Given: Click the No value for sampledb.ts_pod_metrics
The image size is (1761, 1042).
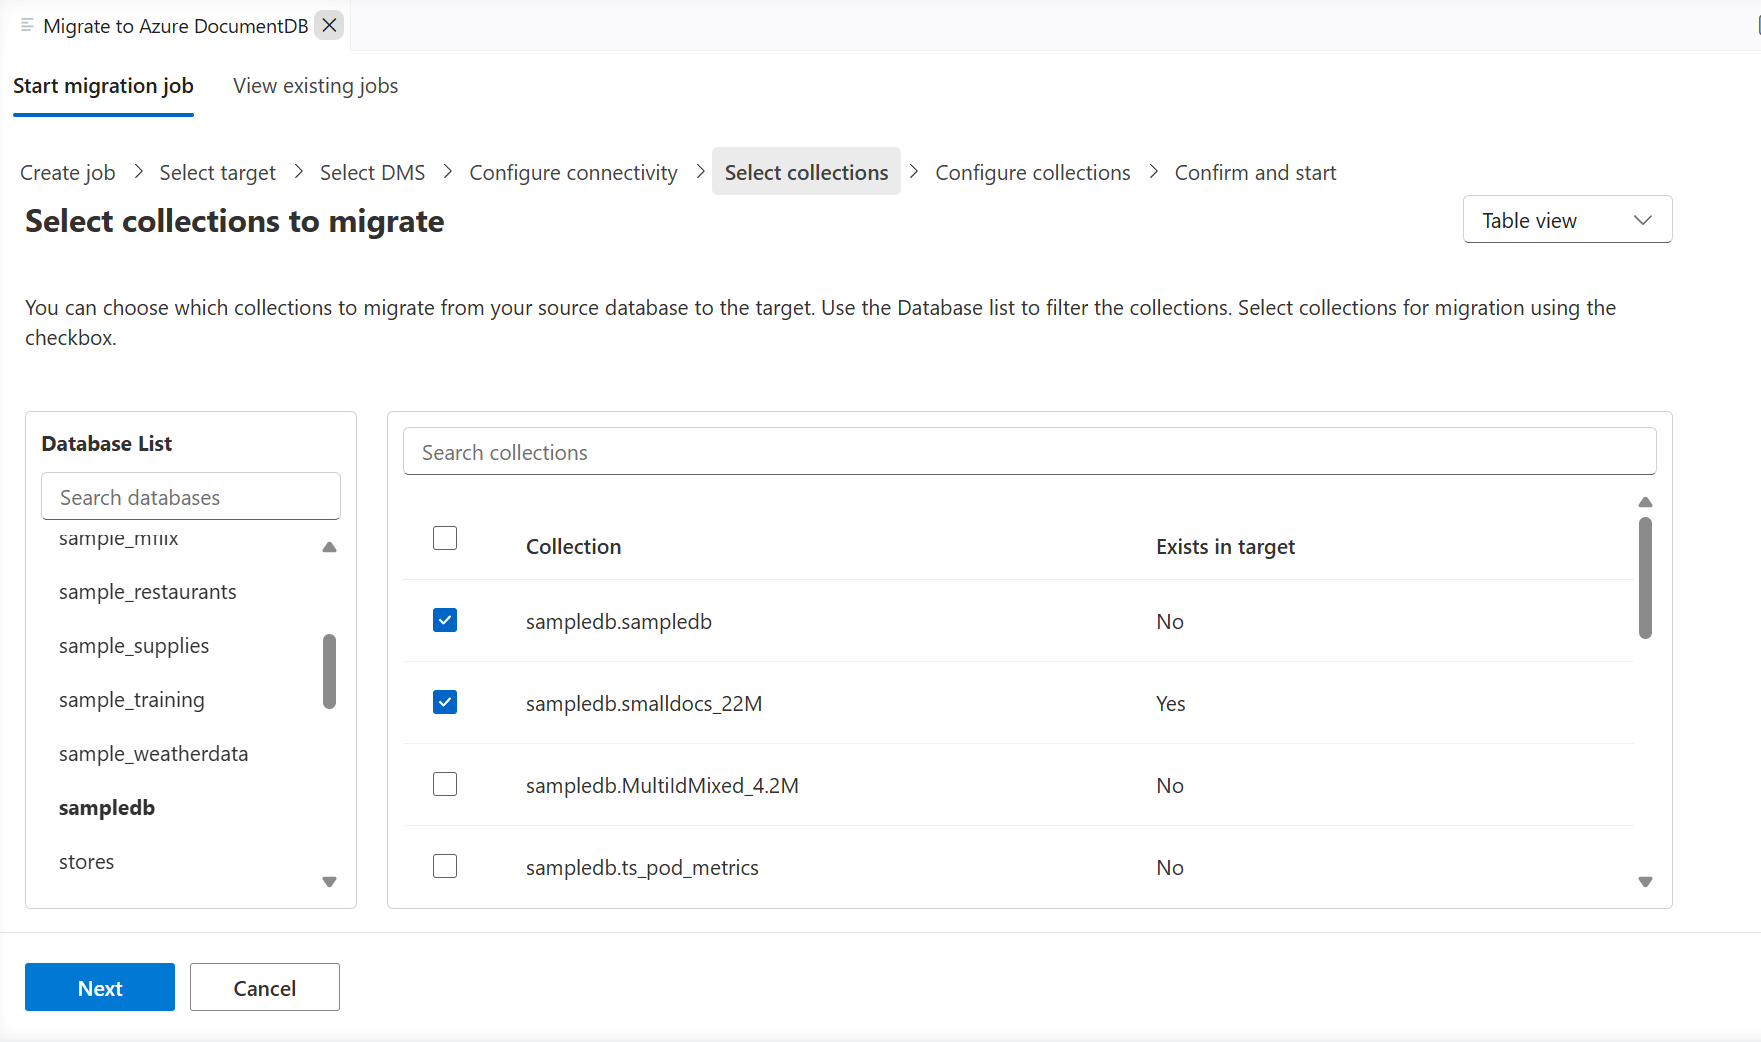Looking at the screenshot, I should [1170, 868].
